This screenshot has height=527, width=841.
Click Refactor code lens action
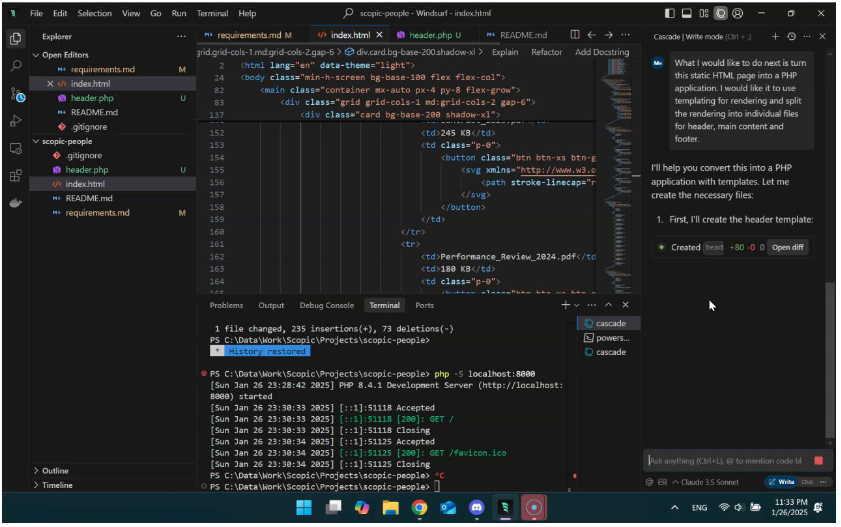547,52
